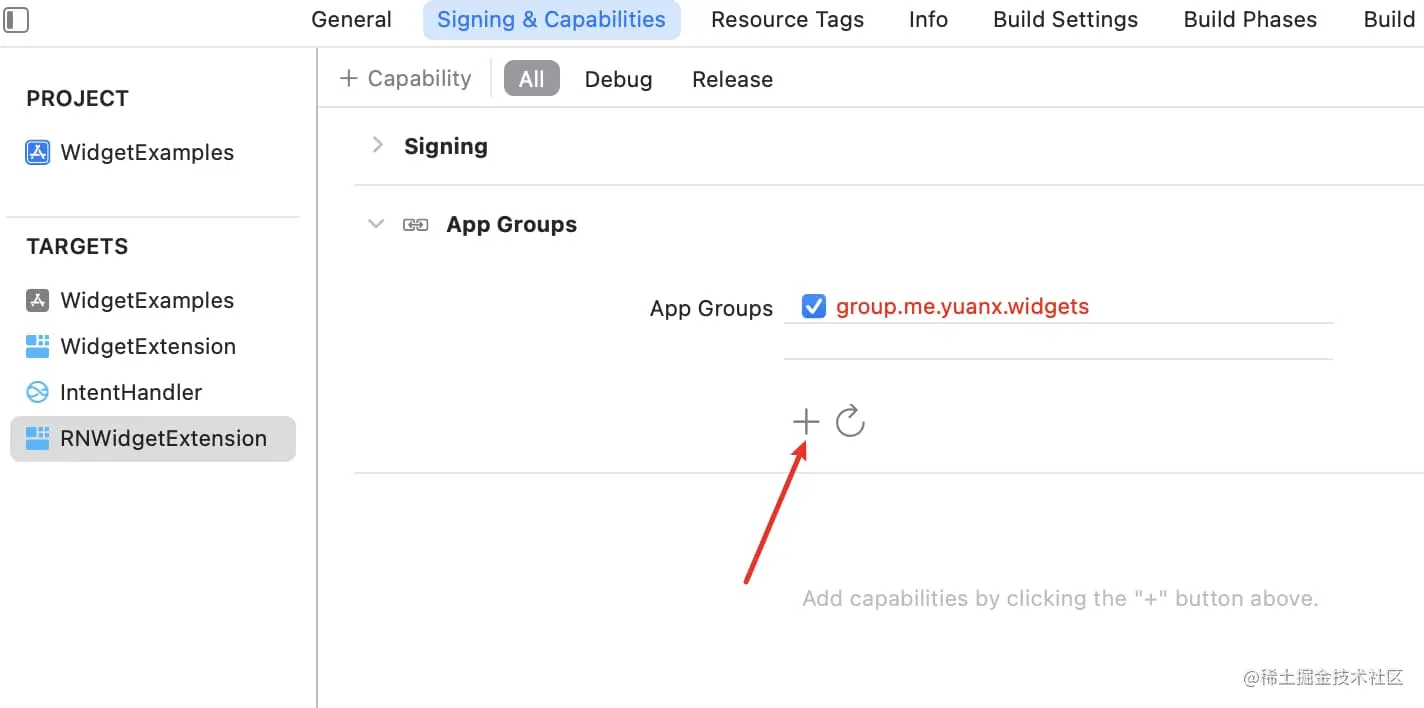Screen dimensions: 1424x708
Task: Select the IntentHandler target icon
Action: click(37, 392)
